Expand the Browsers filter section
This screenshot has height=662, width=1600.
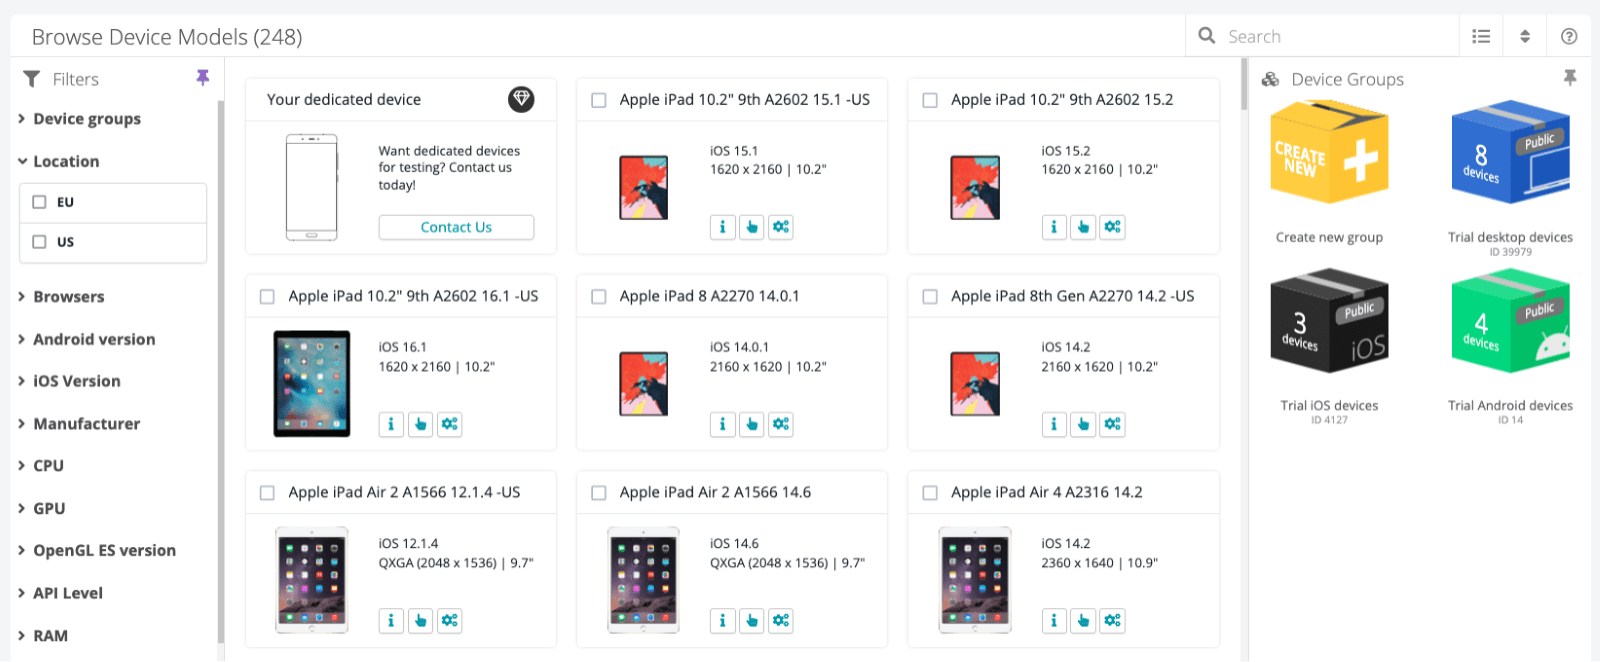68,297
